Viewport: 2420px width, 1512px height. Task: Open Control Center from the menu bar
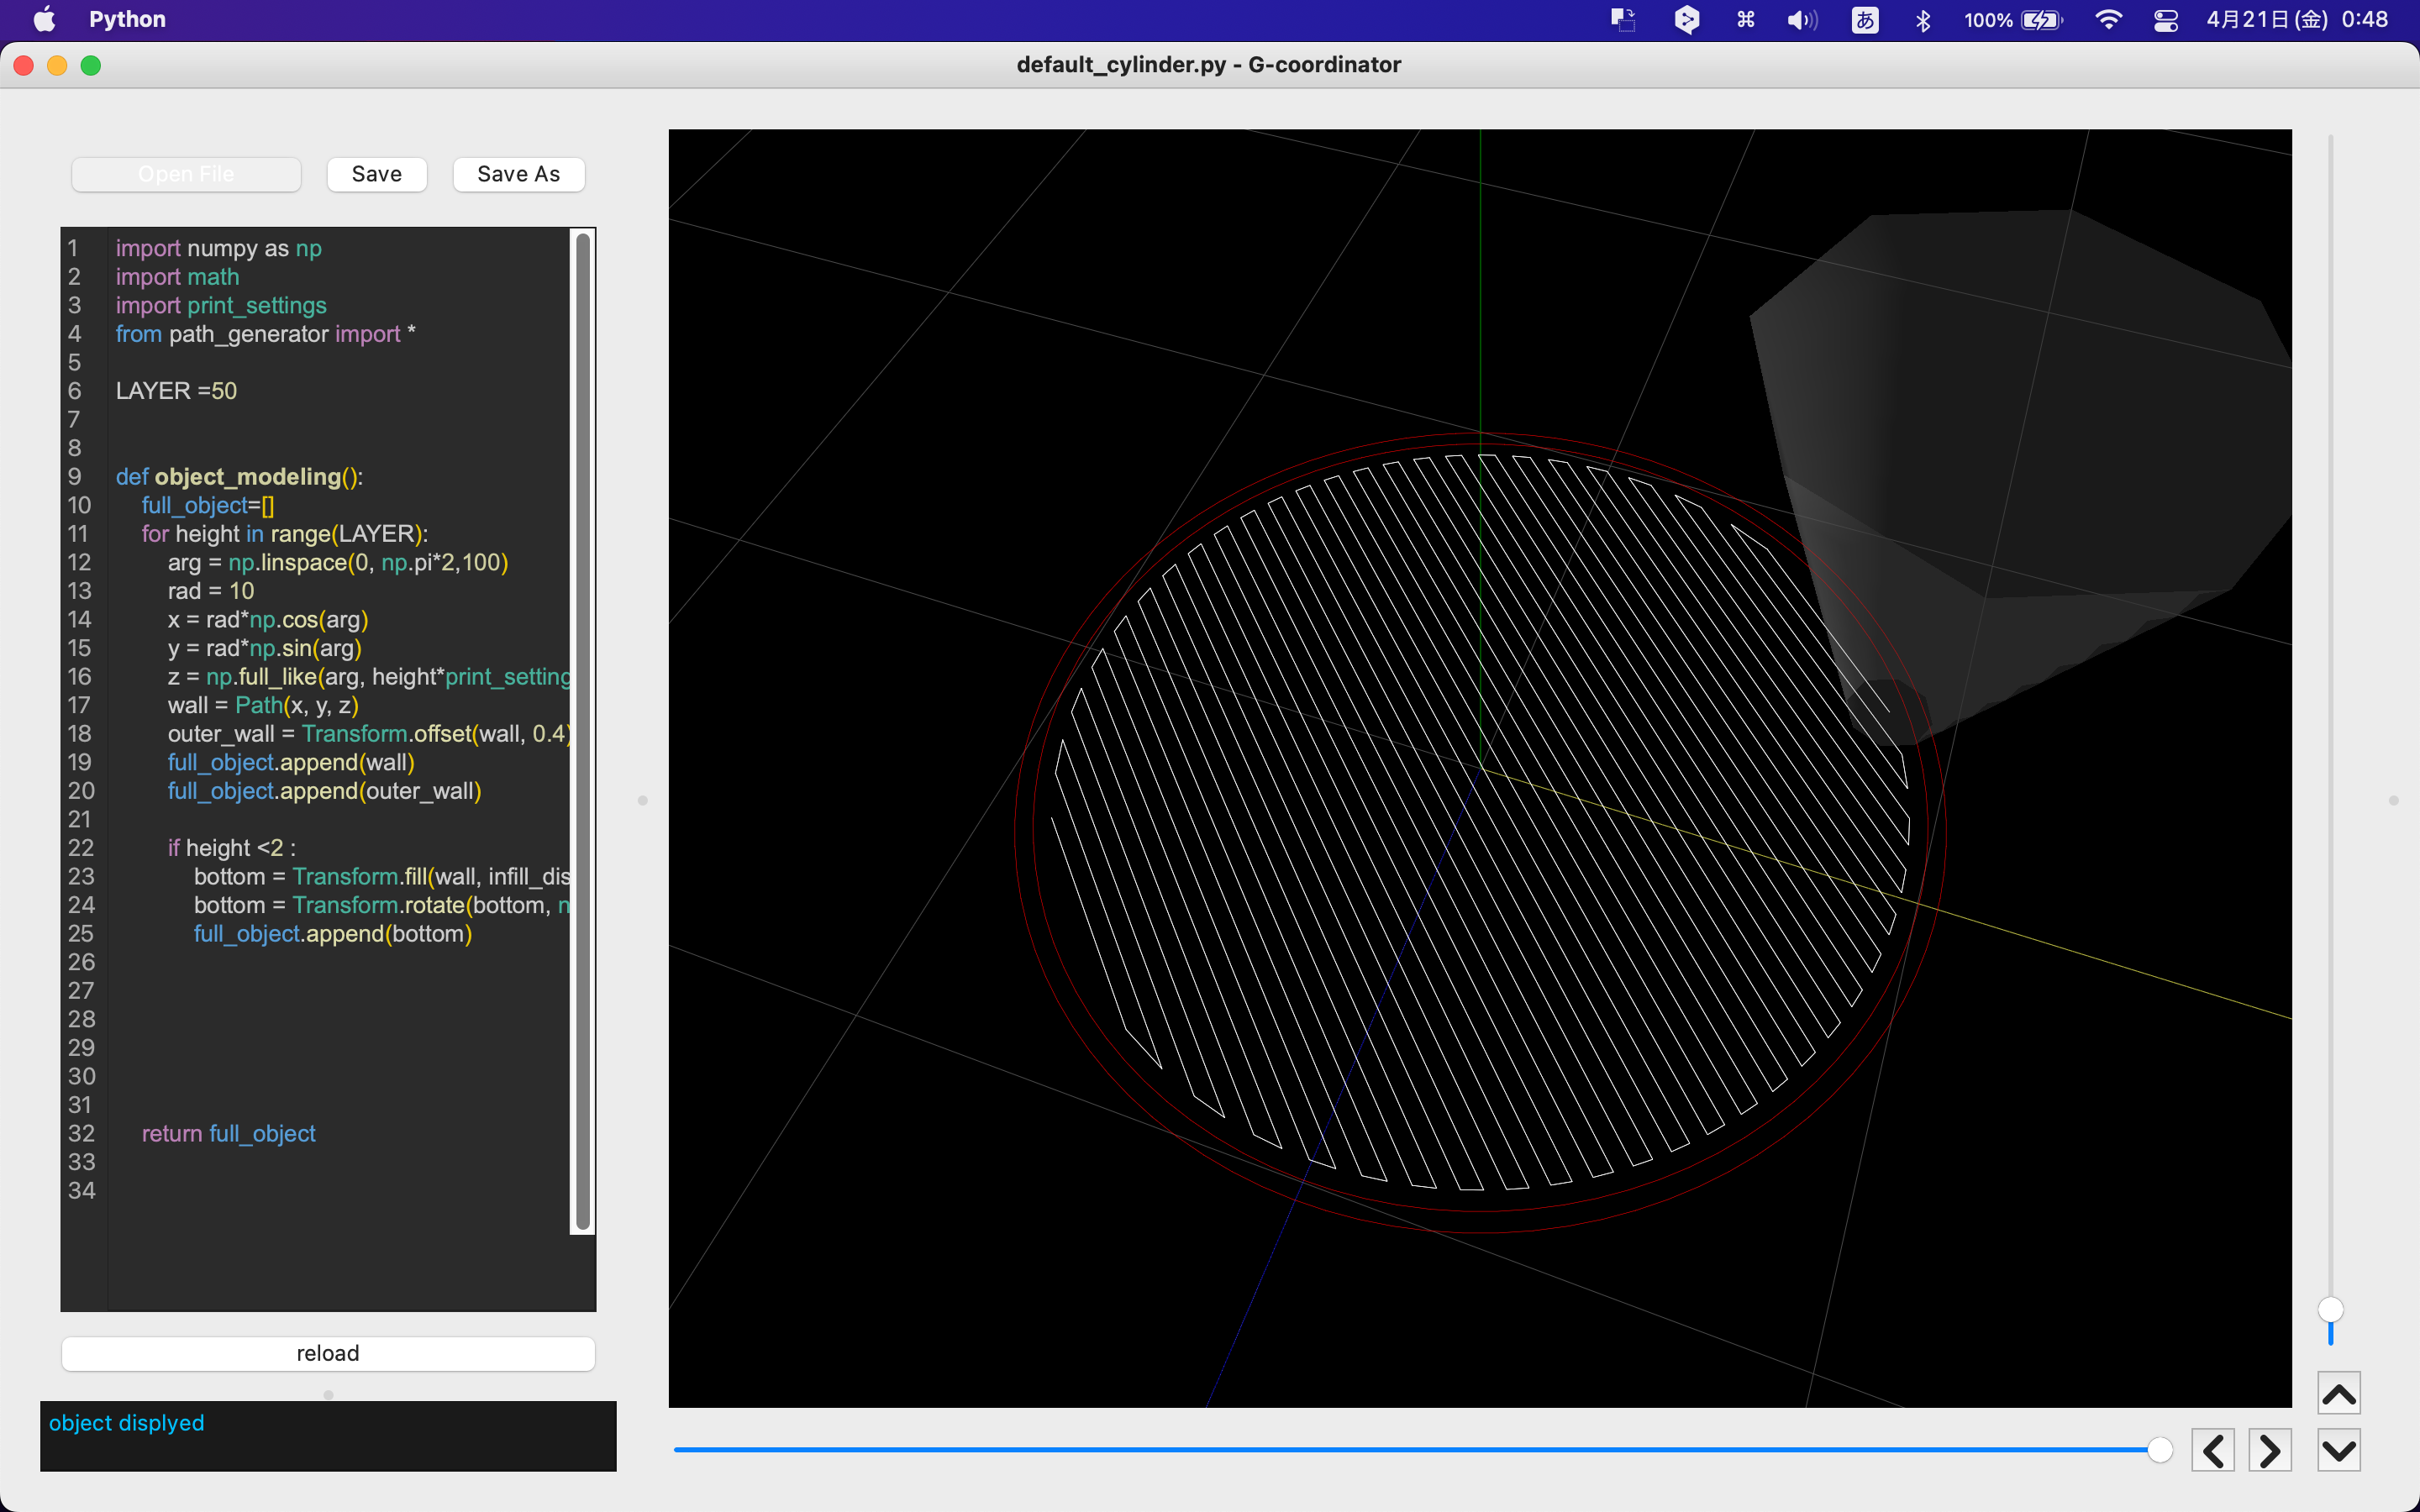click(2165, 19)
